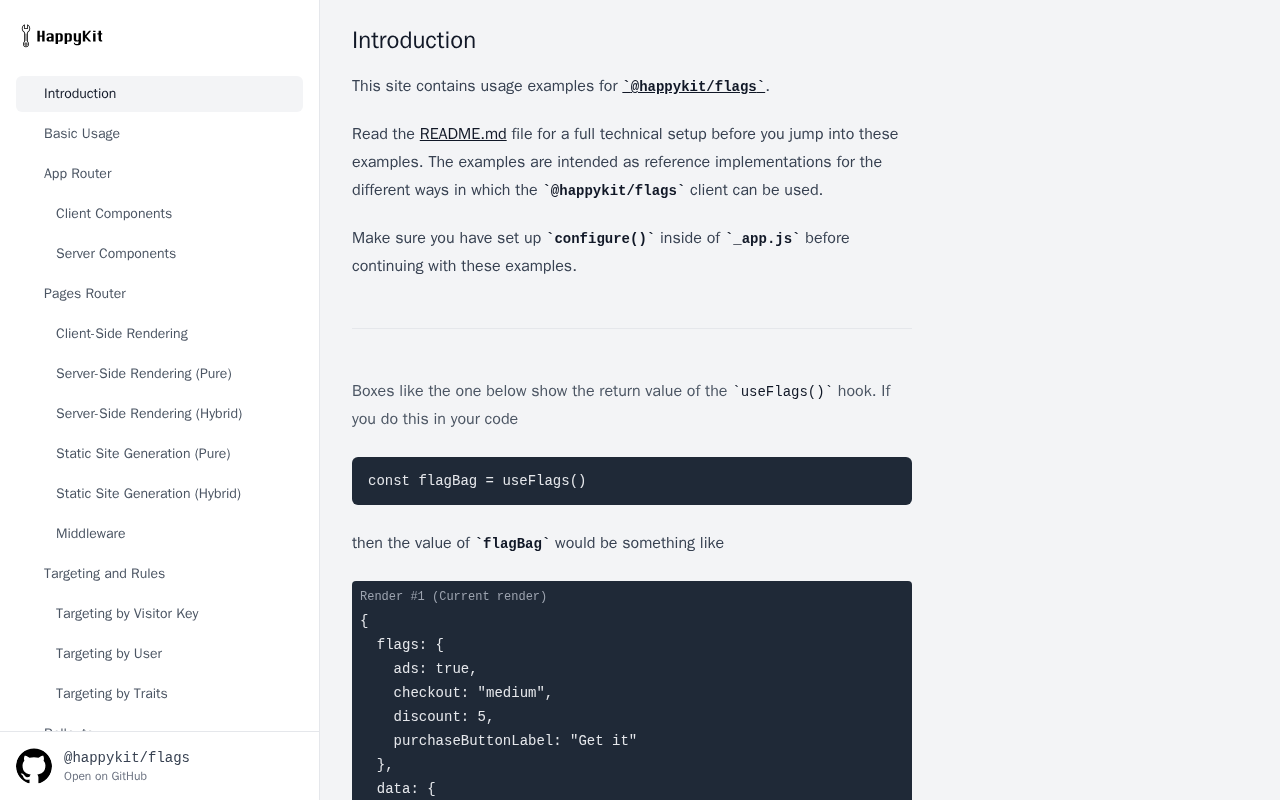Click the GitHub octocat icon
This screenshot has height=800, width=1280.
click(x=34, y=766)
